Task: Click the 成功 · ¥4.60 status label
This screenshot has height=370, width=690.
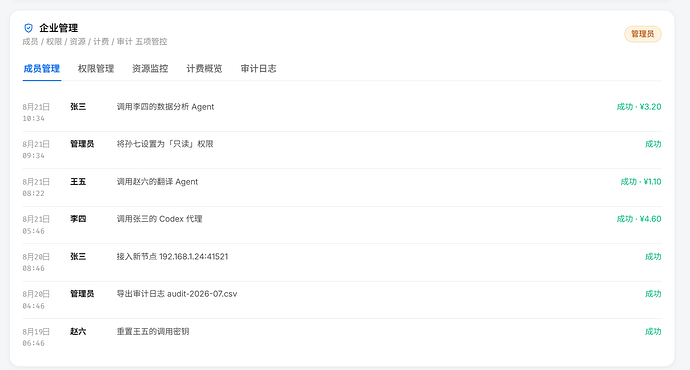Action: pos(639,219)
